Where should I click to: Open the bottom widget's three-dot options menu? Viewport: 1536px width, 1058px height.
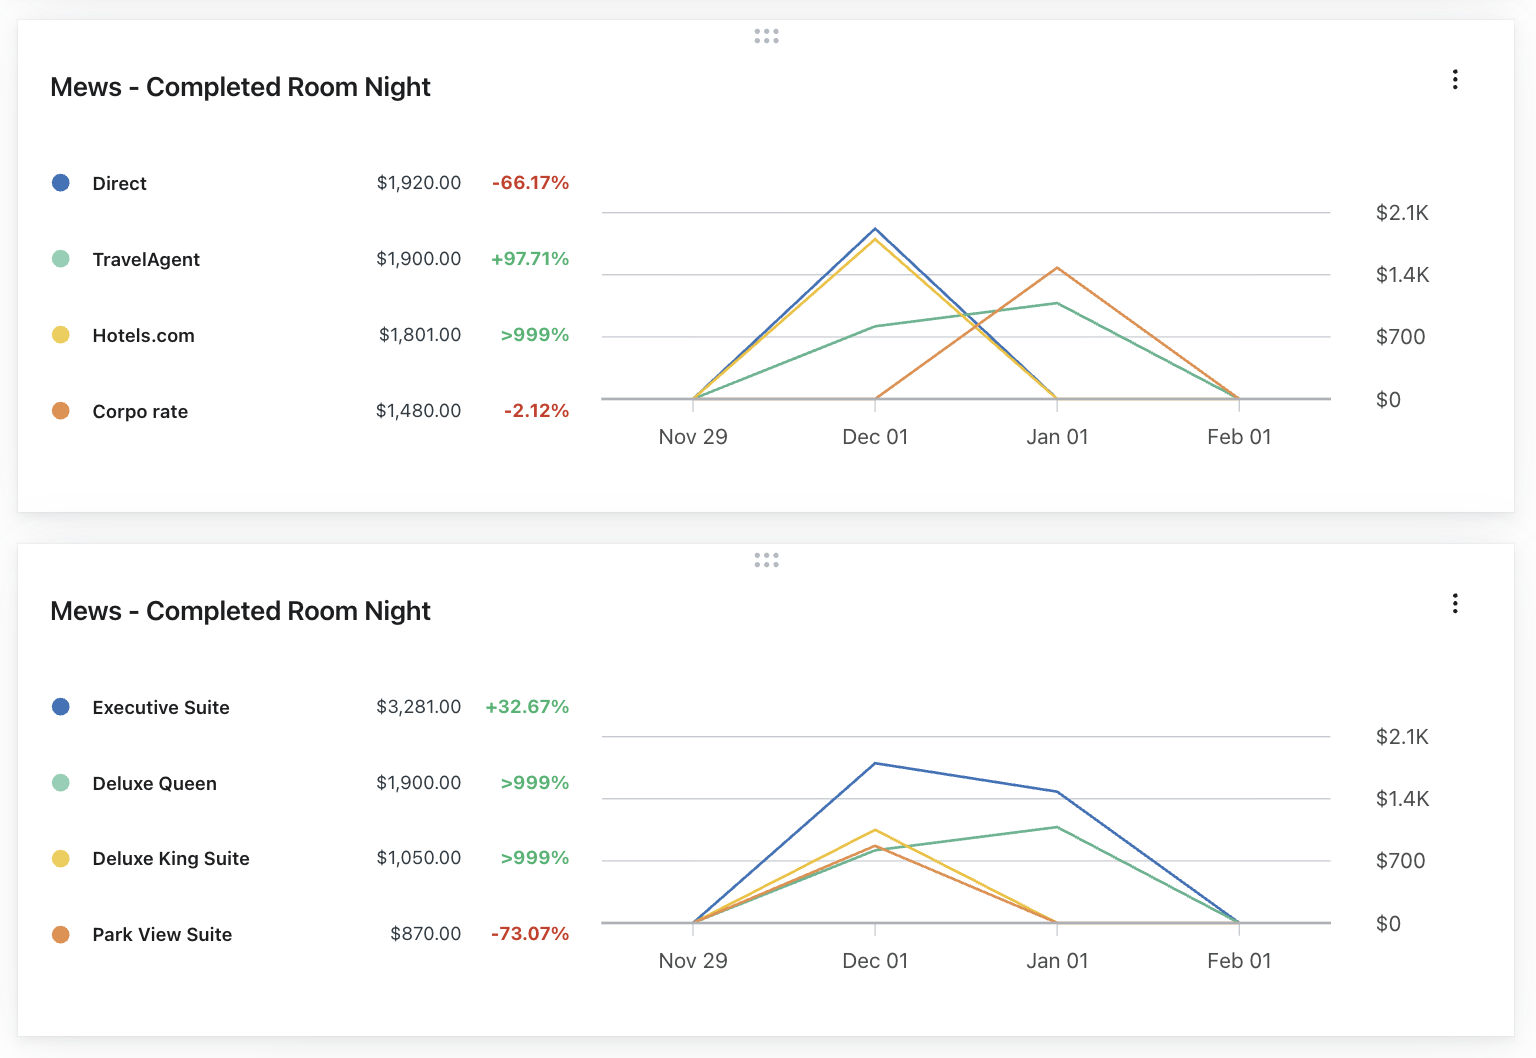click(1455, 604)
